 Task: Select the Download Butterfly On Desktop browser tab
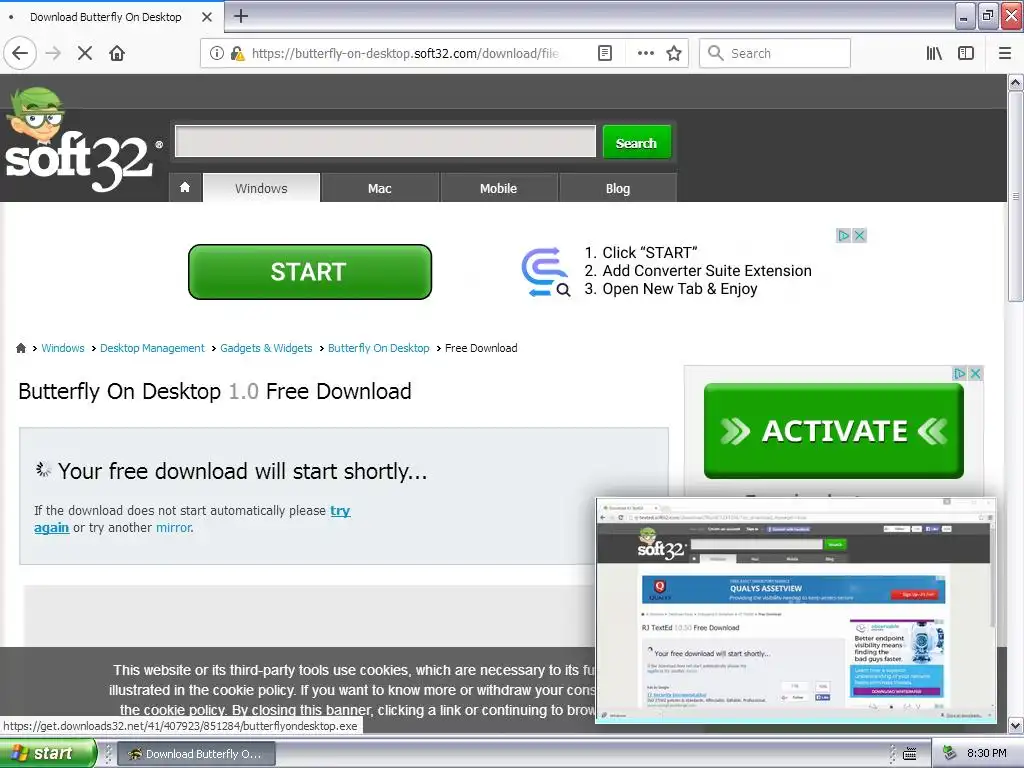tap(106, 17)
